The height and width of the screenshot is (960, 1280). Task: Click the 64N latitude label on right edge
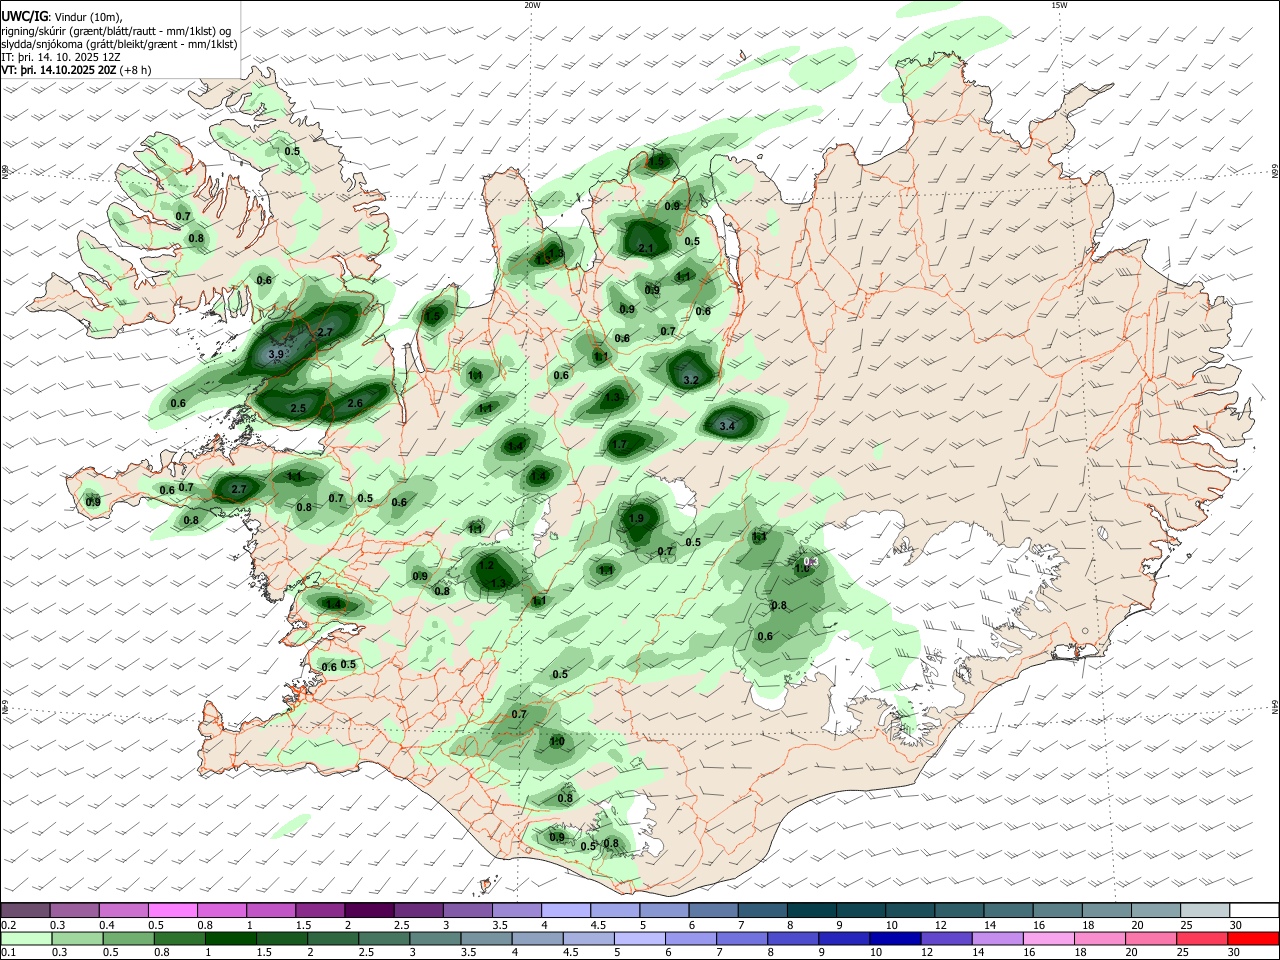[x=1275, y=707]
